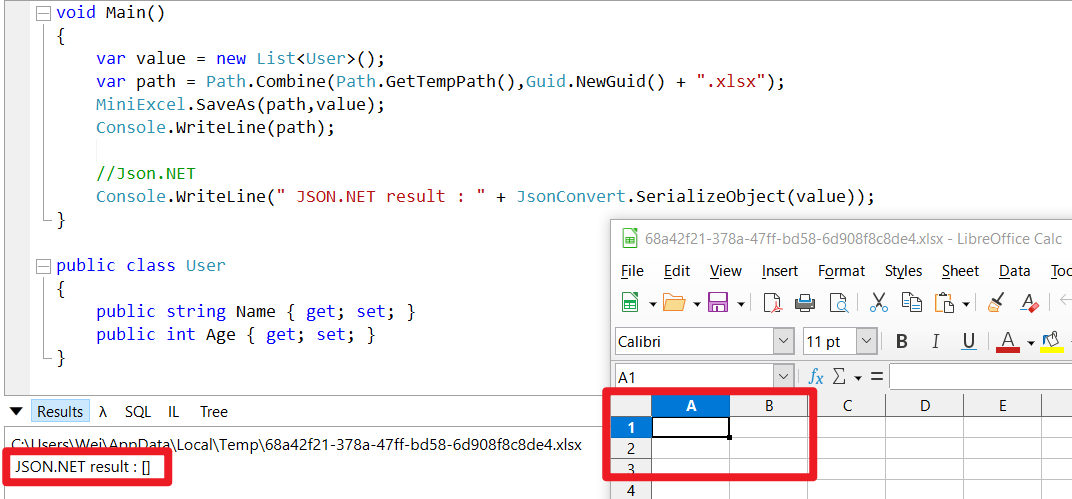The height and width of the screenshot is (499, 1072).
Task: Click cell C1 in the spreadsheet
Action: 847,427
